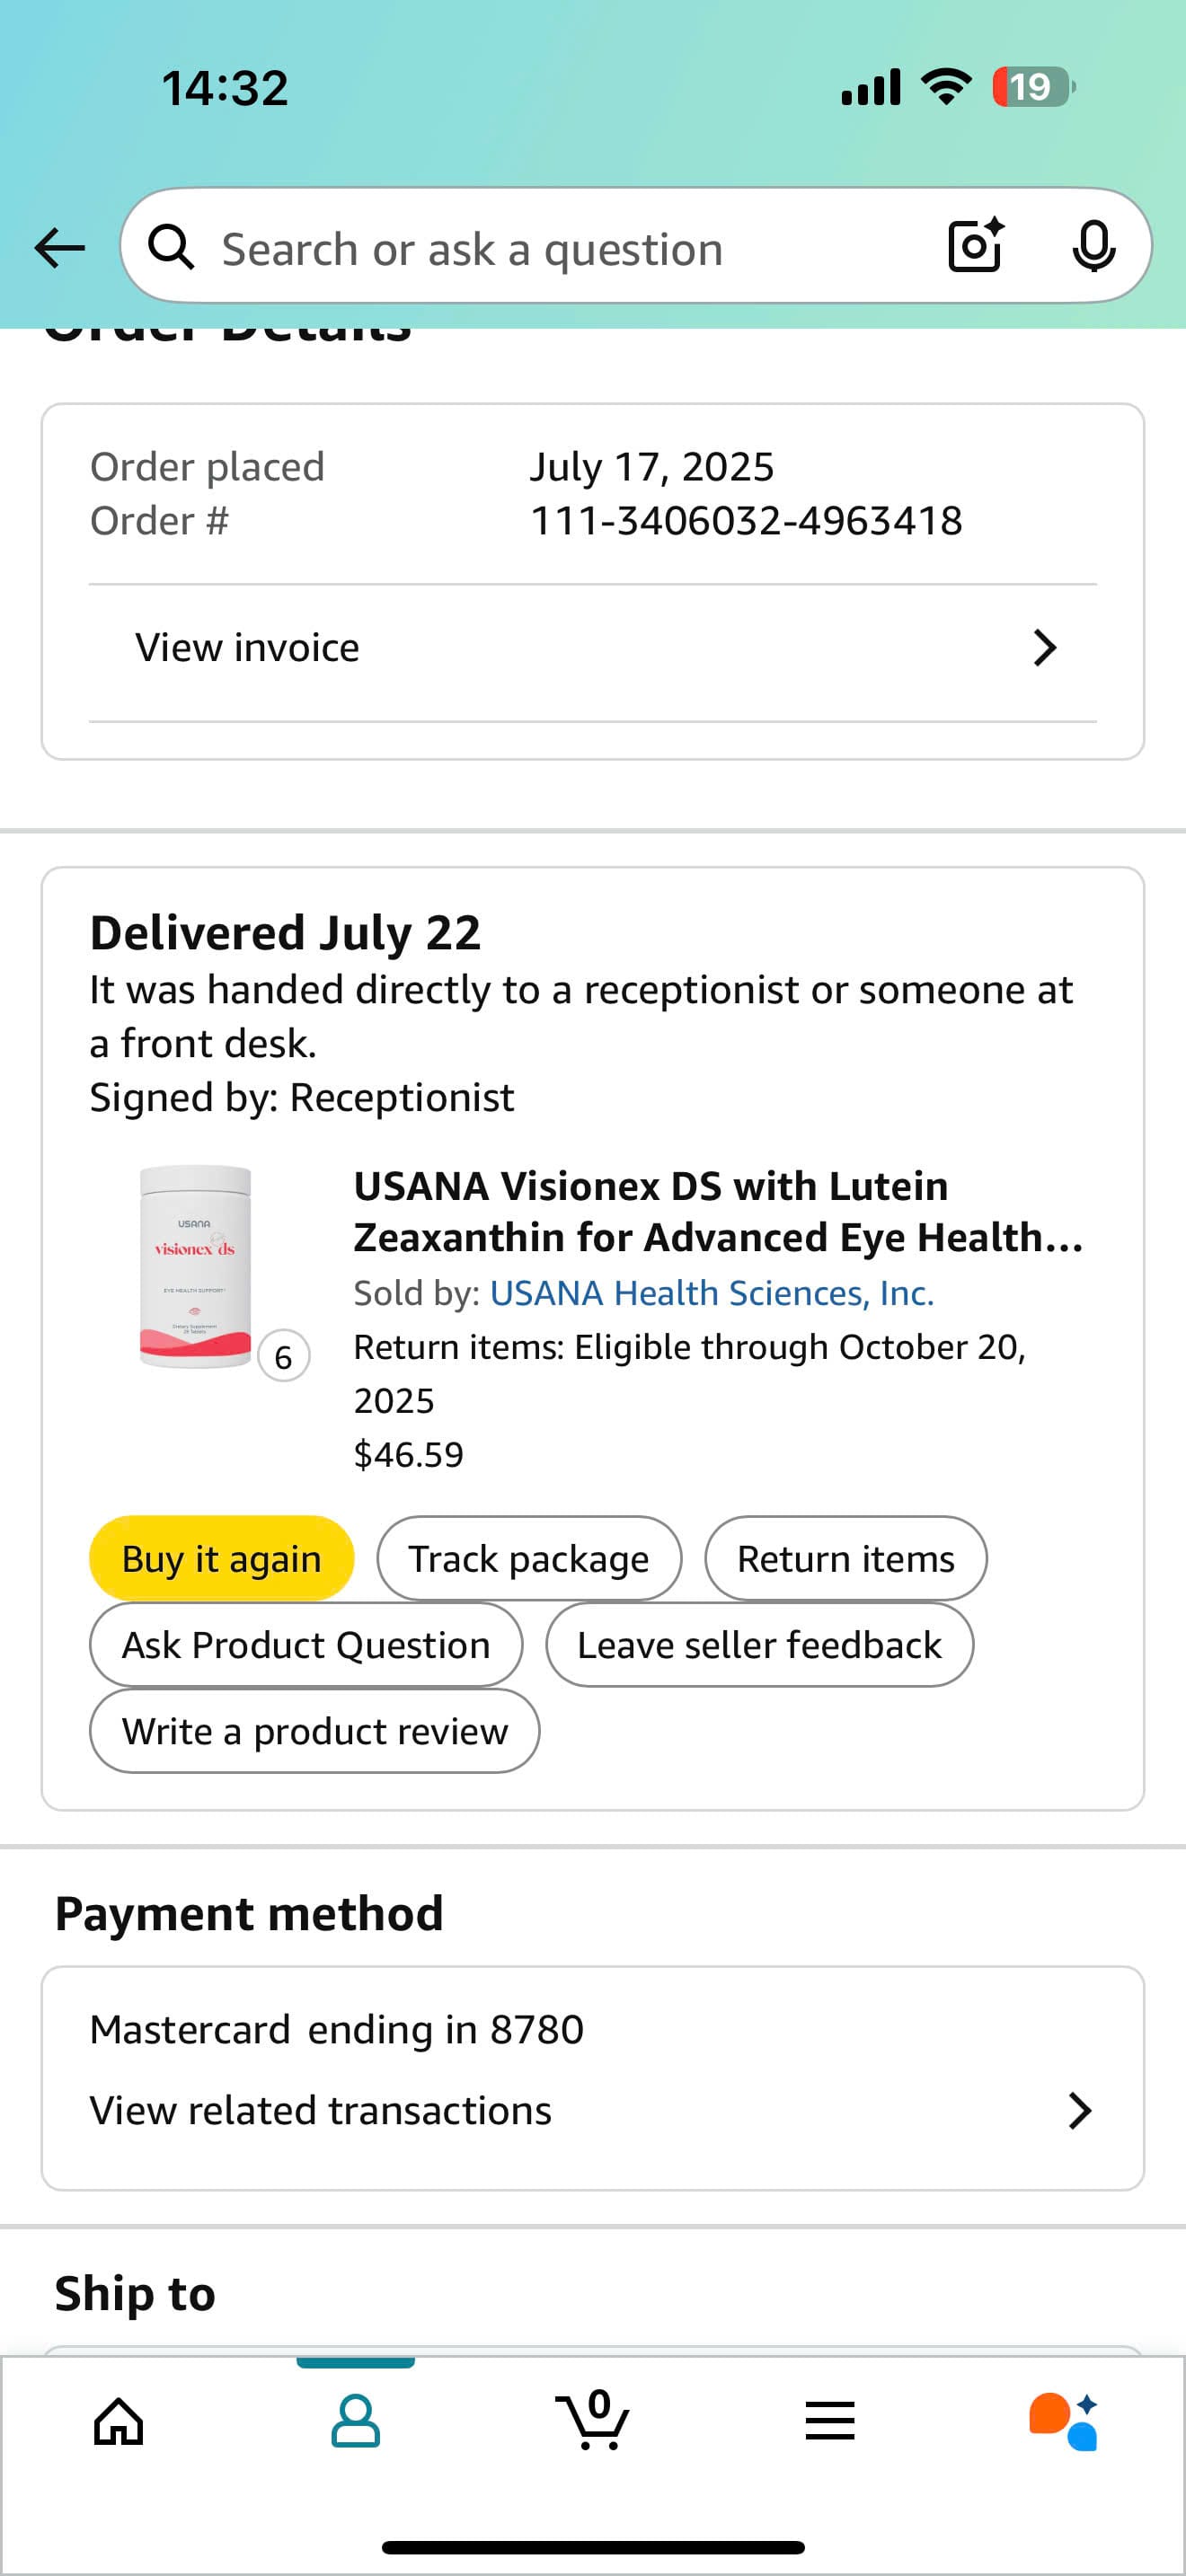This screenshot has height=2576, width=1186.
Task: Open USANA Health Sciences seller link
Action: pos(711,1293)
